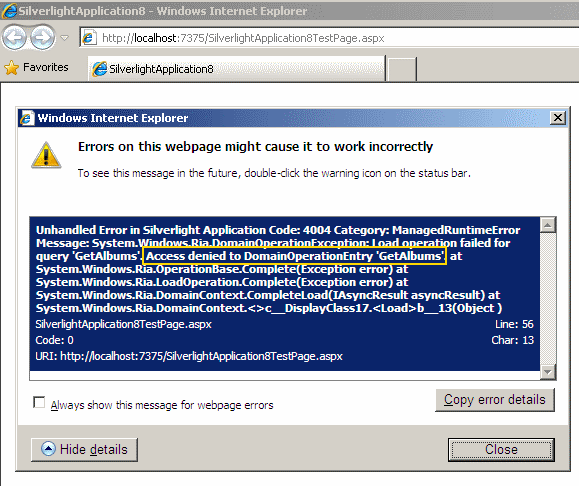Open the recent pages dropdown arrow

coord(65,38)
